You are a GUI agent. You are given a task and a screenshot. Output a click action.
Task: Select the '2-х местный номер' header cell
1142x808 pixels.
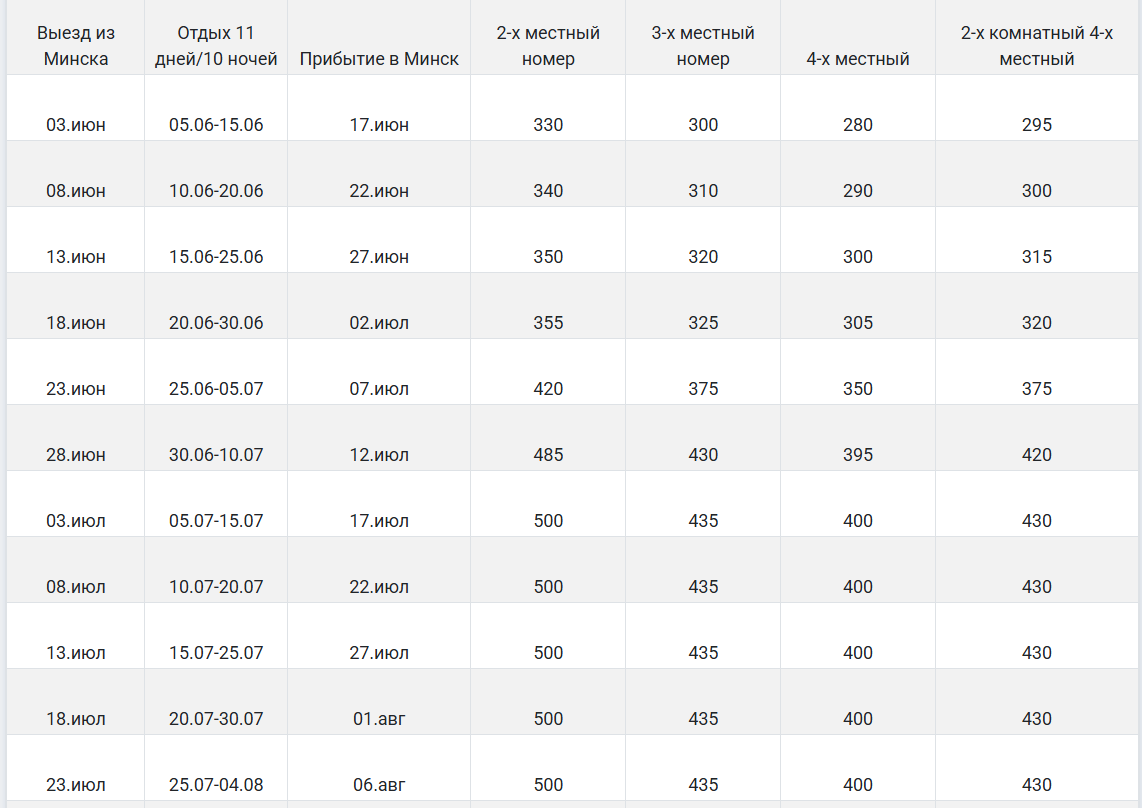548,46
